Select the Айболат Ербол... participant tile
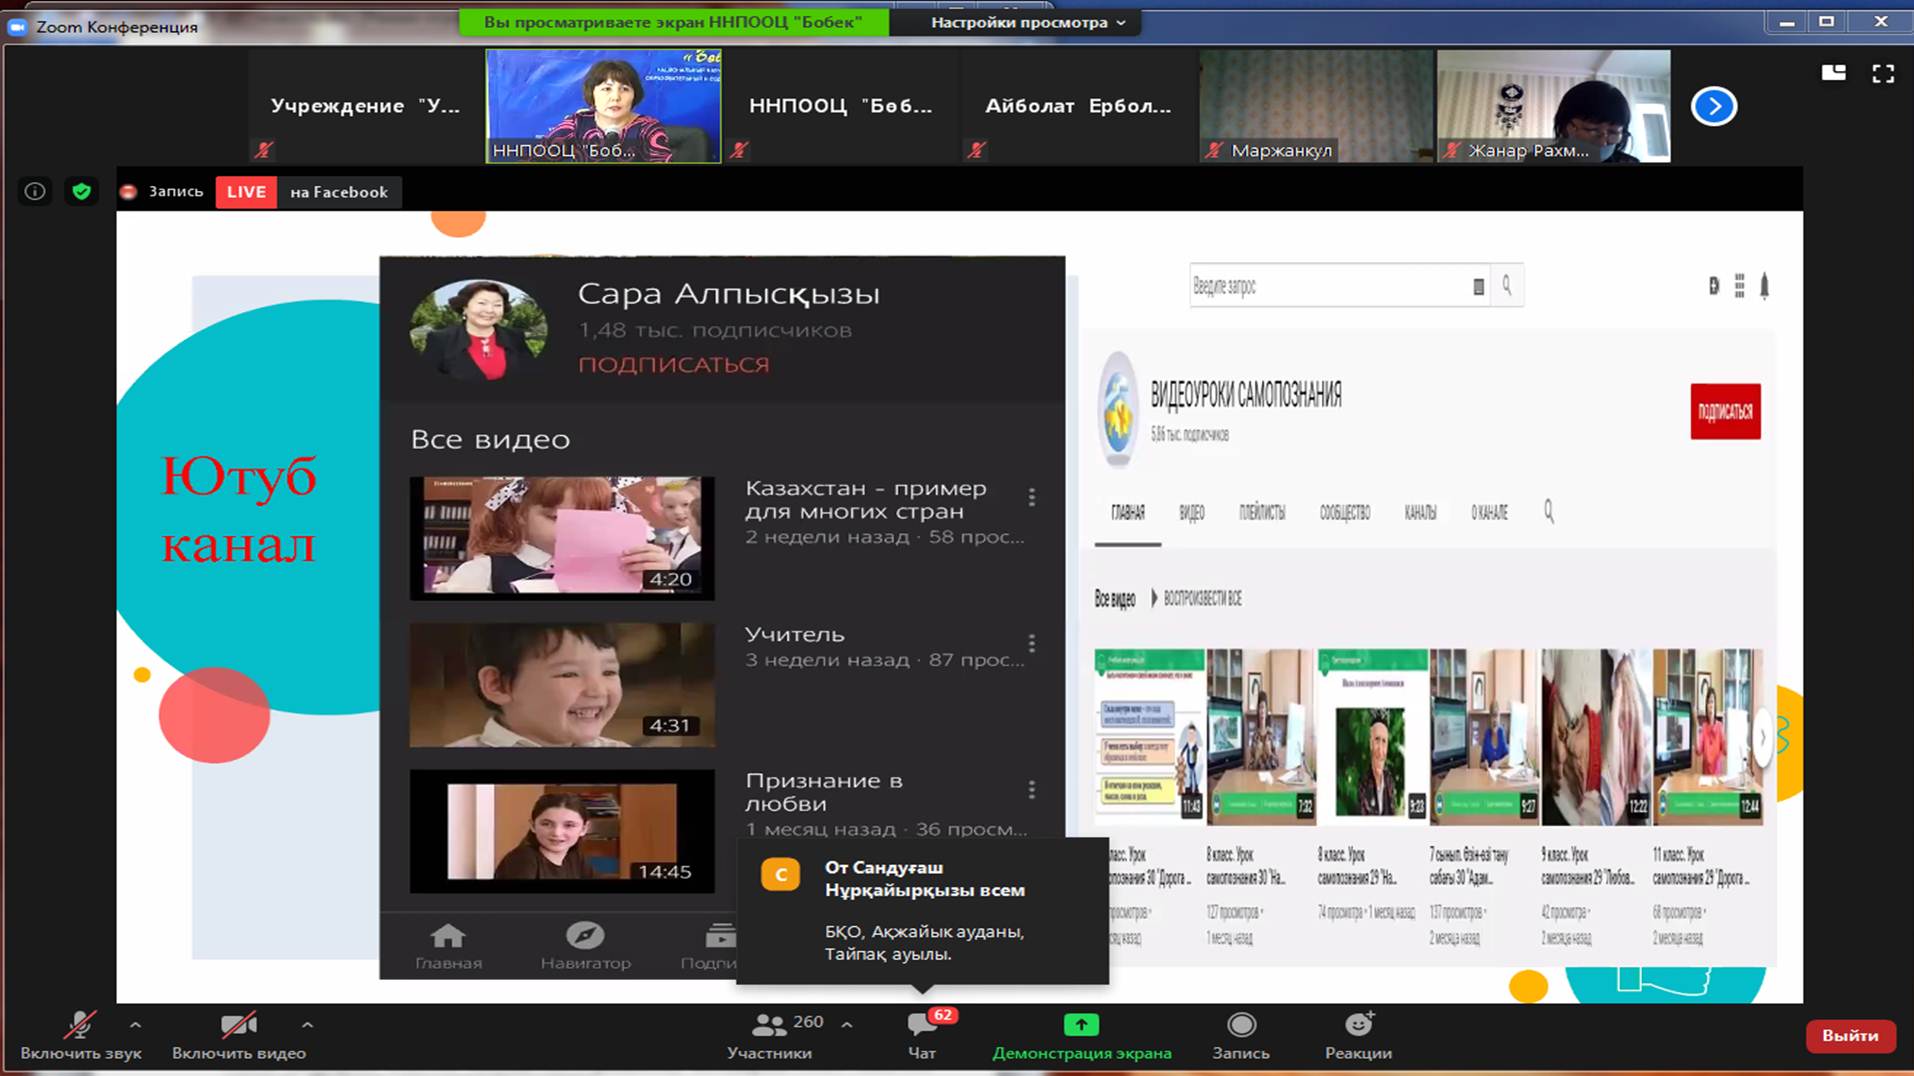Screen dimensions: 1914x1076 click(1078, 106)
